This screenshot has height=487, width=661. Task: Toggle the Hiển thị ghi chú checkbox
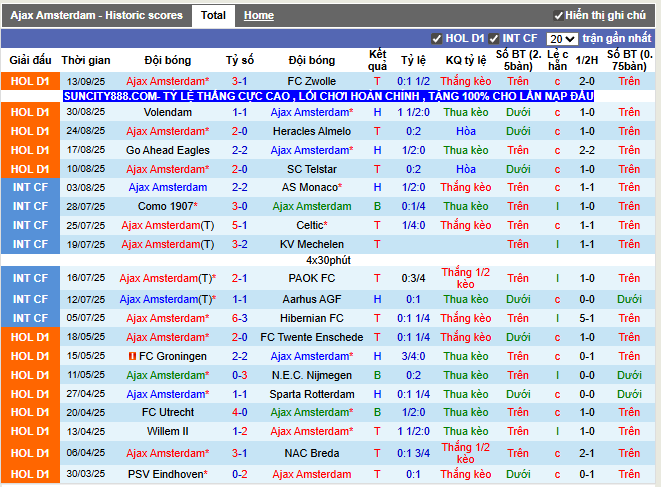tap(559, 16)
